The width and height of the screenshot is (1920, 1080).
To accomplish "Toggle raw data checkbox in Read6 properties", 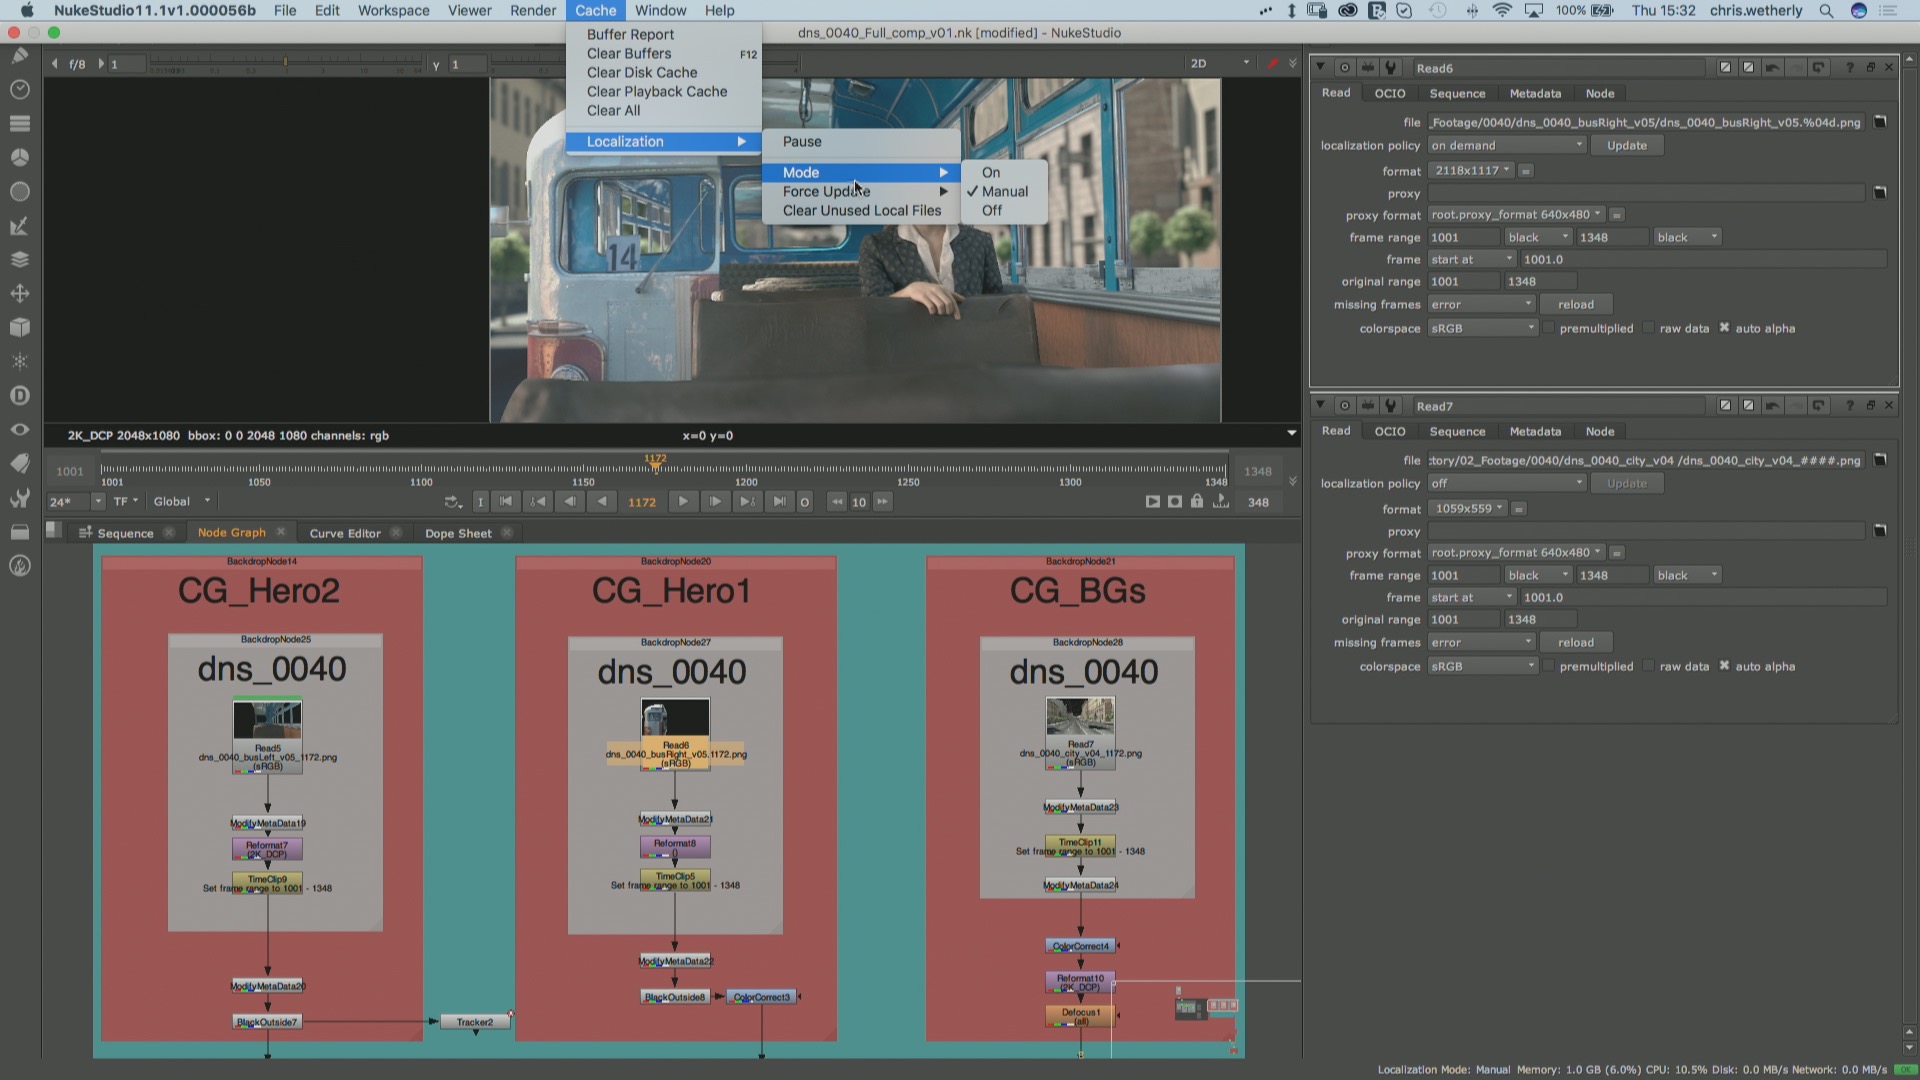I will pos(1647,328).
